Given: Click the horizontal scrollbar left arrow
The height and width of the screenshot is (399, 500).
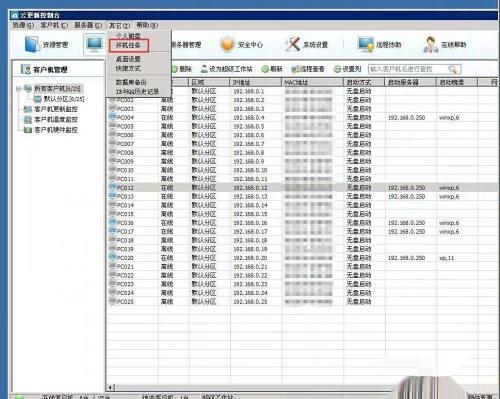Looking at the screenshot, I should click(111, 387).
